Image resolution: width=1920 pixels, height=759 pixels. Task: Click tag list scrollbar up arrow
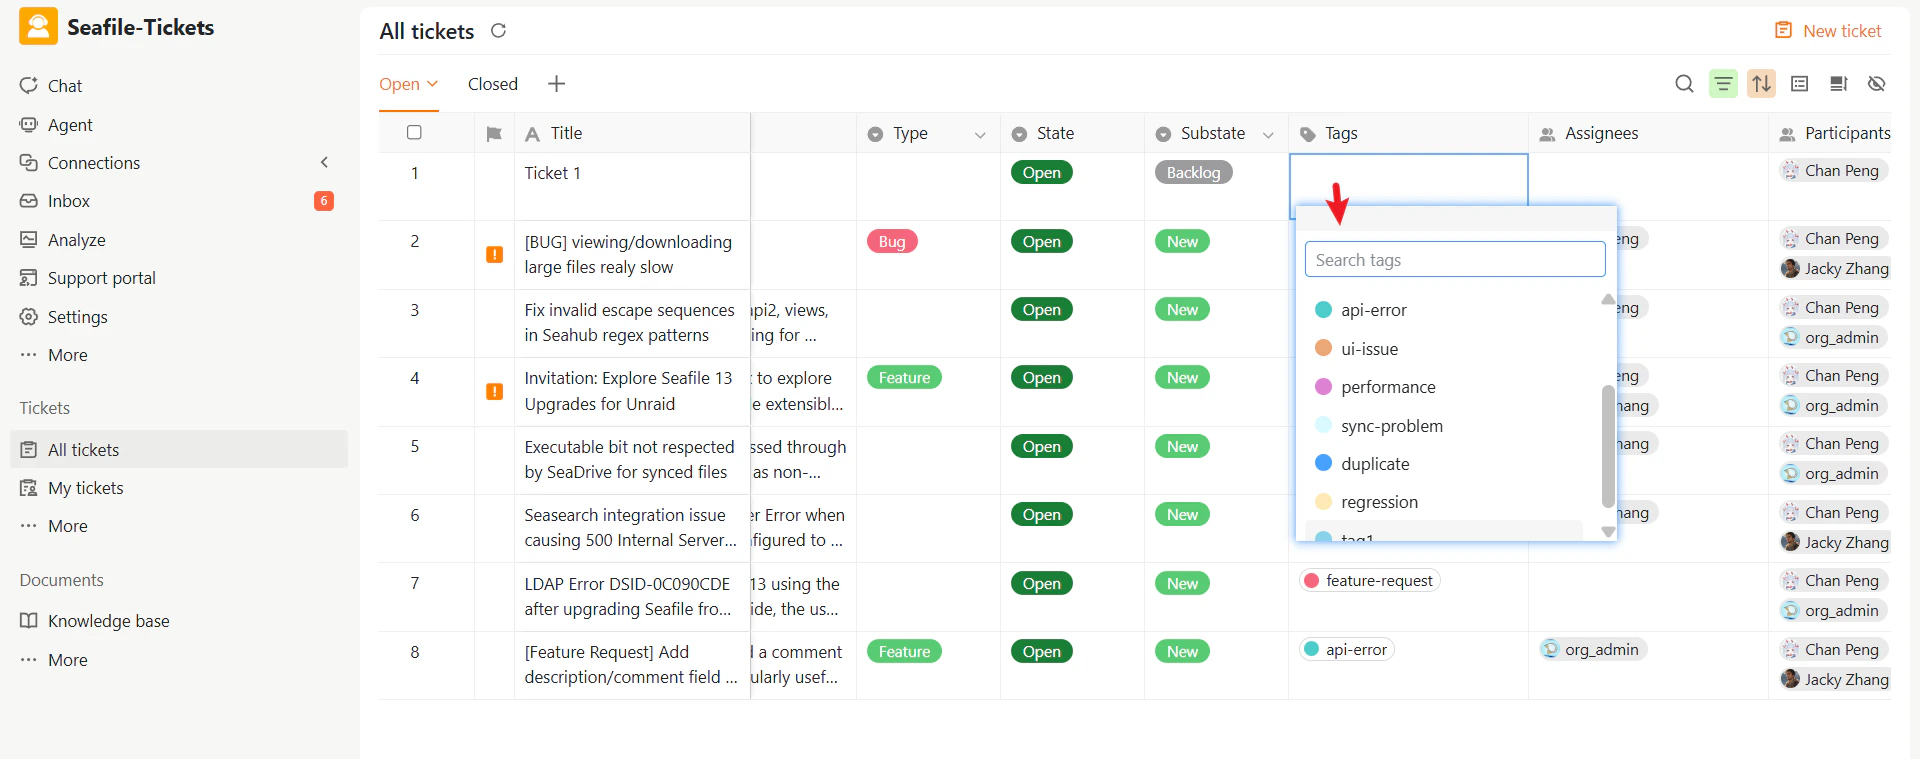tap(1608, 299)
